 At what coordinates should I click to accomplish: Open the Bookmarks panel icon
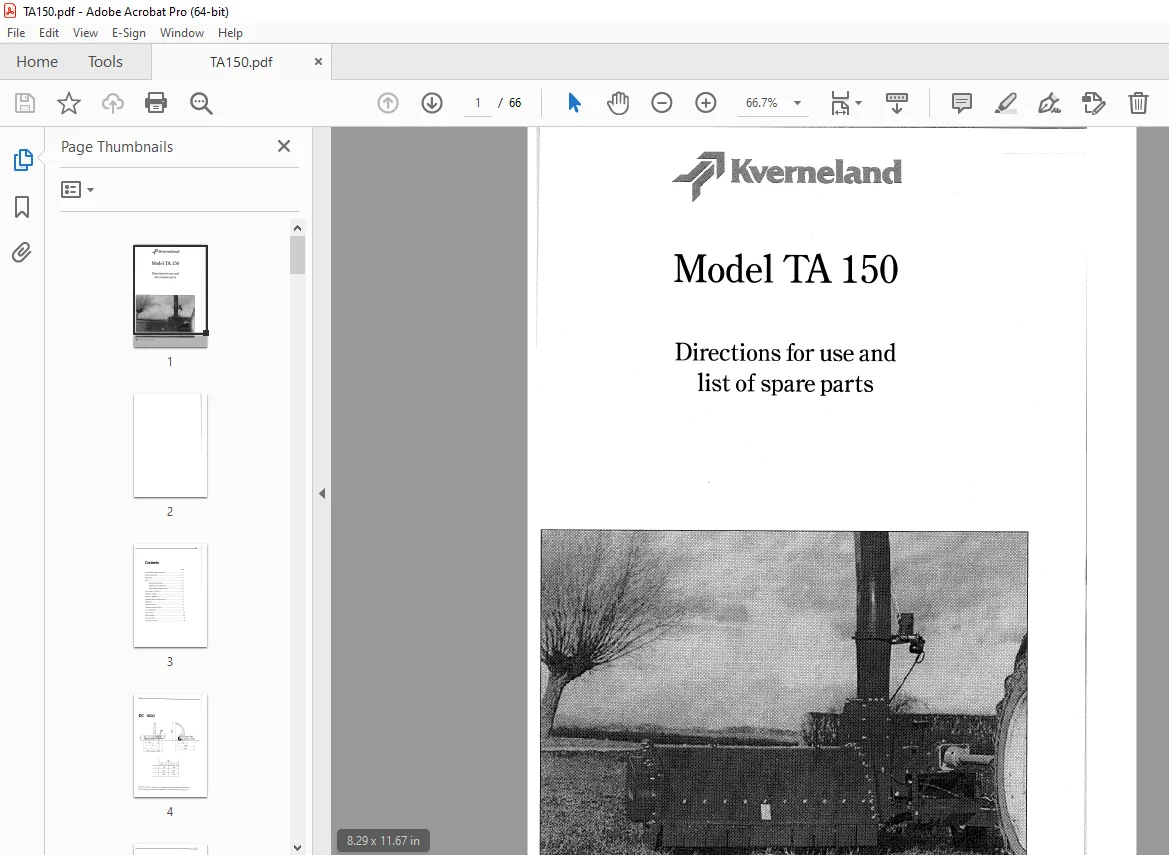coord(22,206)
